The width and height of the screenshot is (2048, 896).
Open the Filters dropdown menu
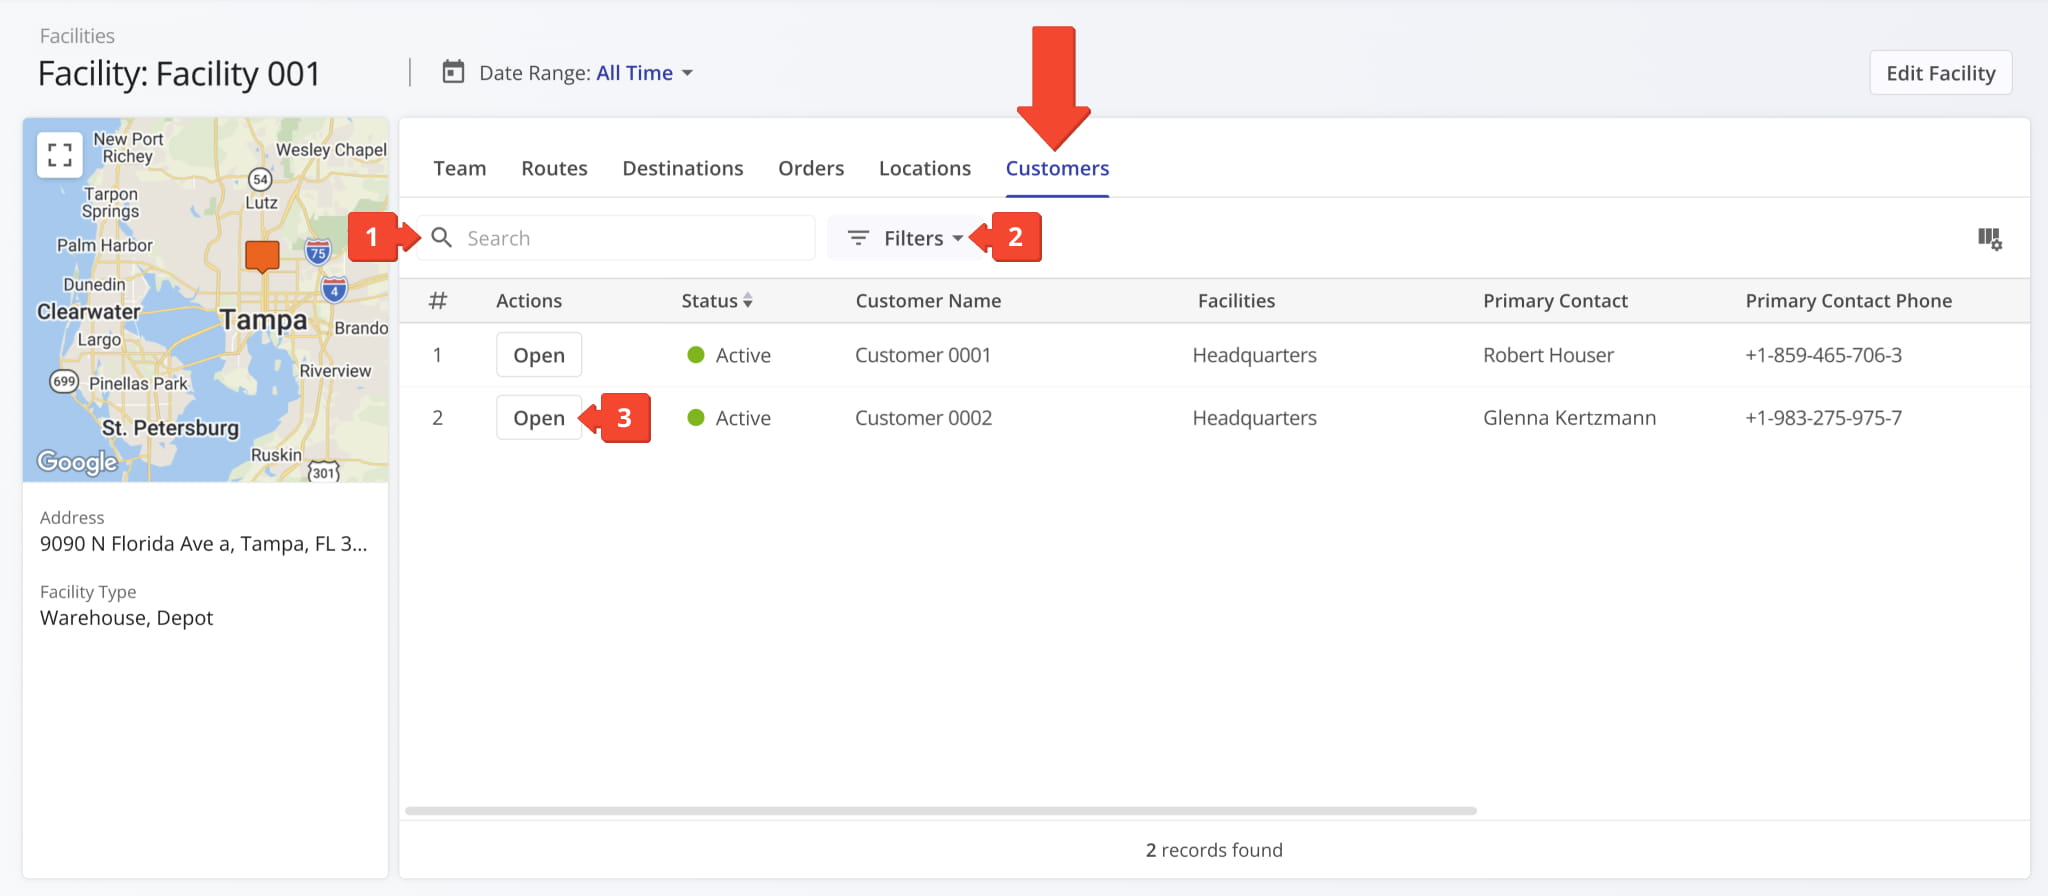911,238
